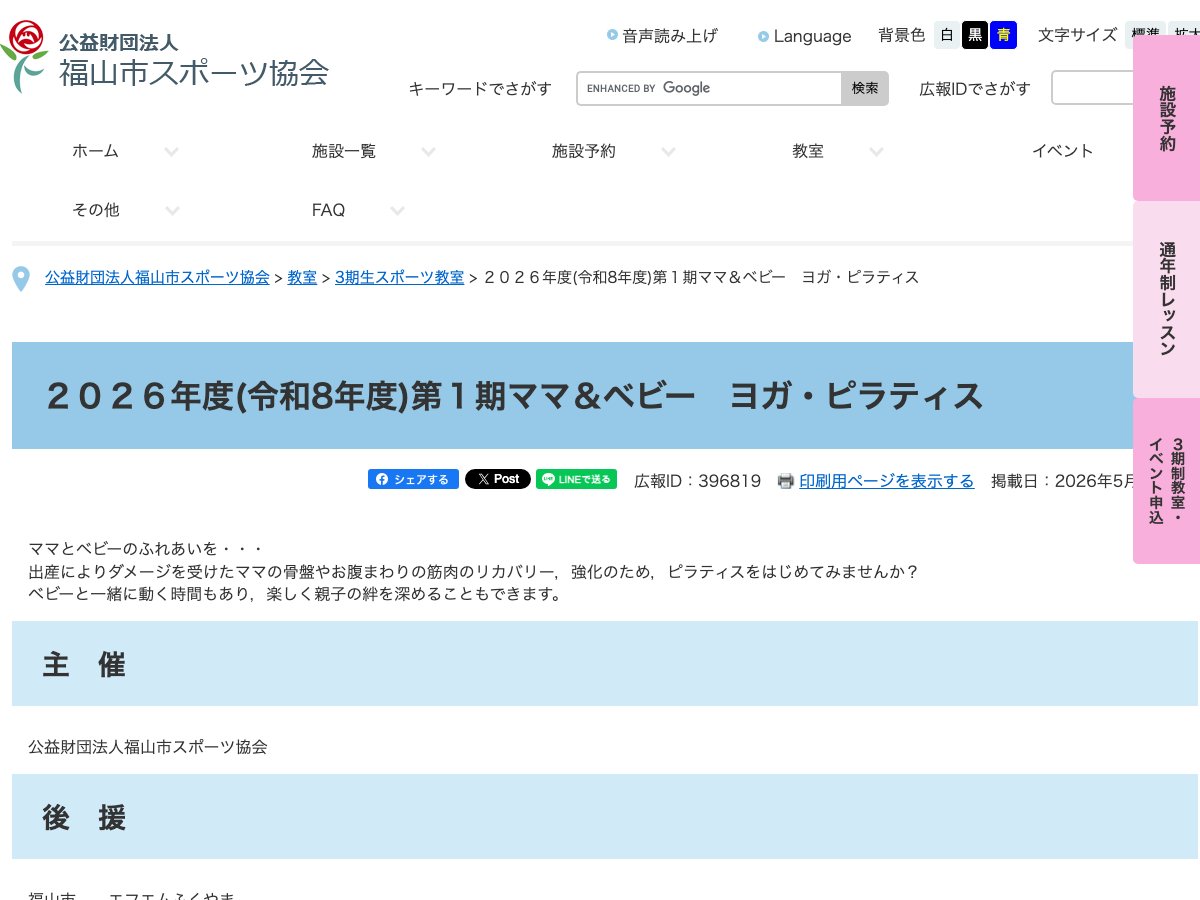This screenshot has width=1200, height=900.
Task: Set text size to 標準
Action: tap(1144, 35)
